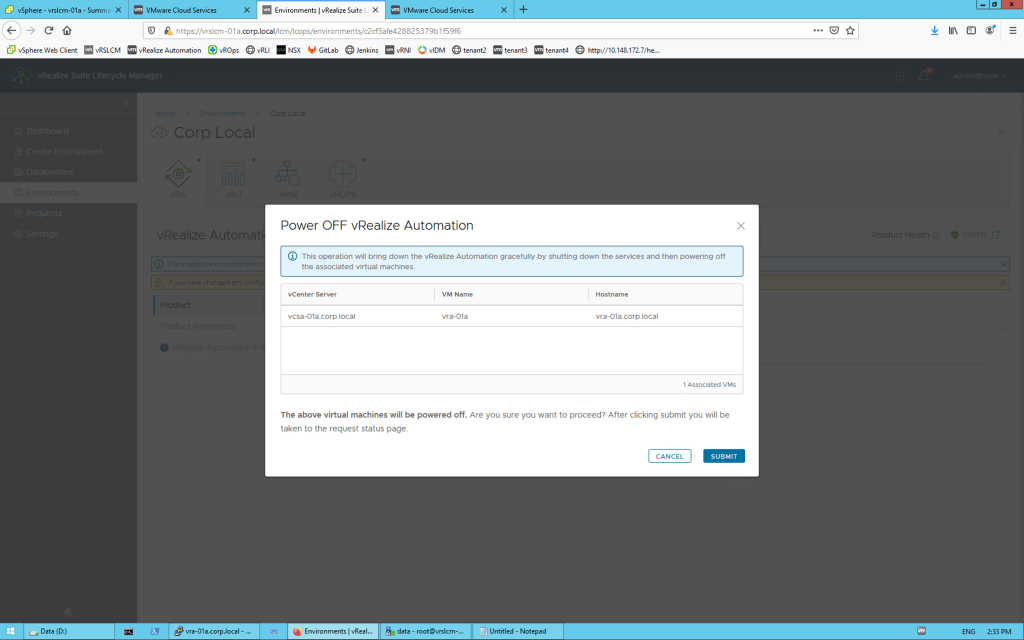Click the browser back arrow
Viewport: 1024px width, 640px height.
pyautogui.click(x=12, y=31)
